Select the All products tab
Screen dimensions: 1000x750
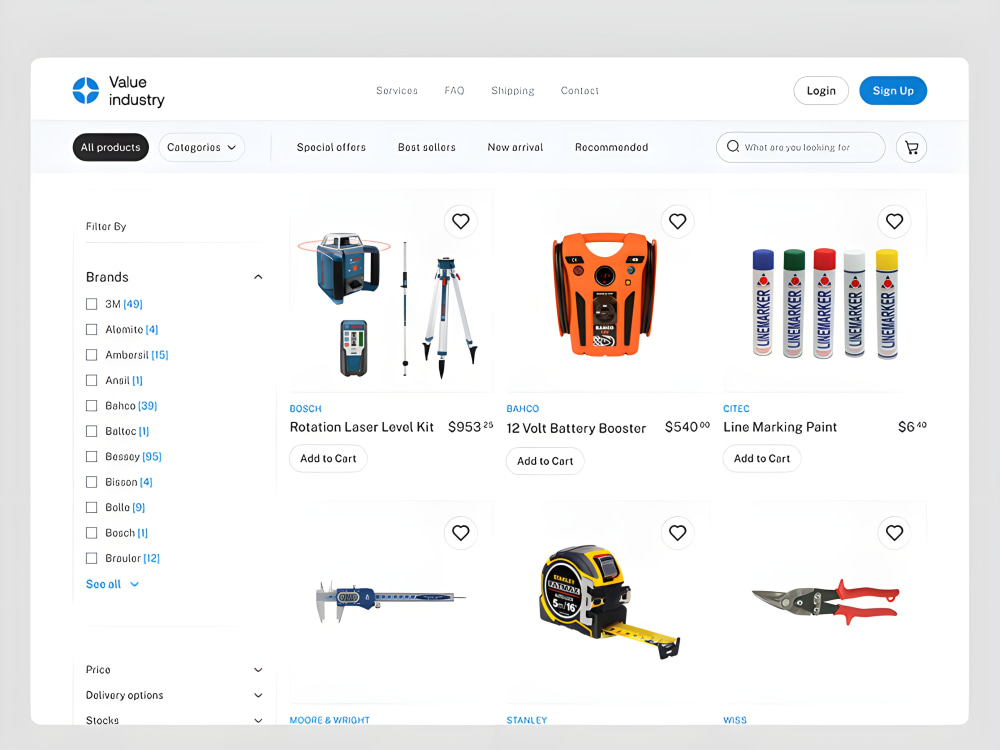[110, 147]
